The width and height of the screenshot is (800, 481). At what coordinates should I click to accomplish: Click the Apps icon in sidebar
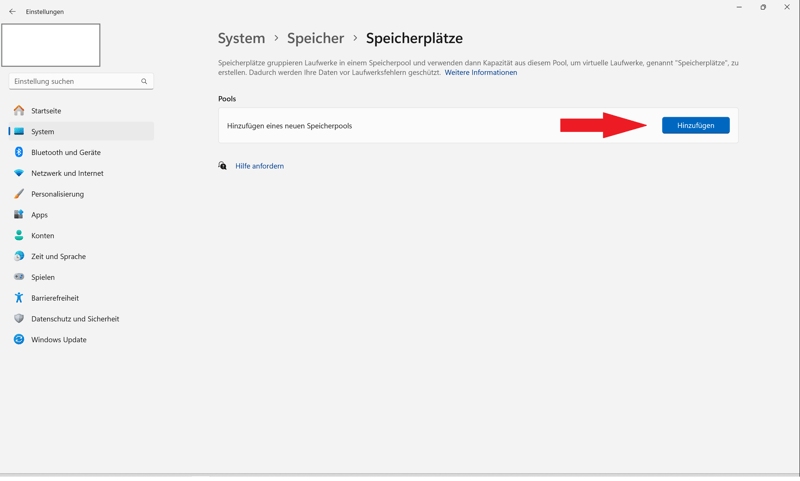coord(19,215)
